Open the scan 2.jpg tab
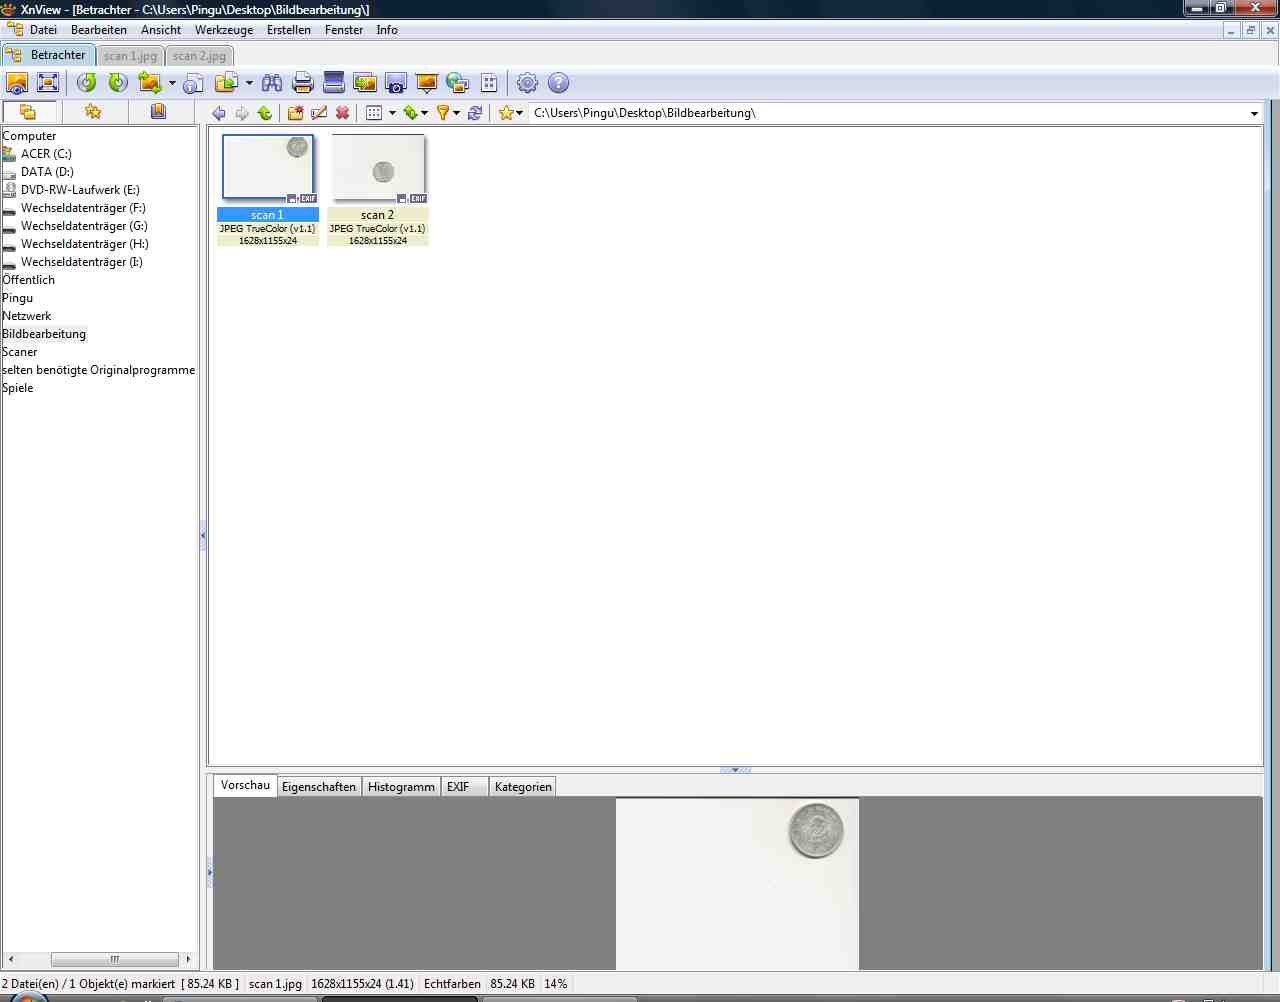Screen dimensions: 1280x1002 (x=199, y=56)
